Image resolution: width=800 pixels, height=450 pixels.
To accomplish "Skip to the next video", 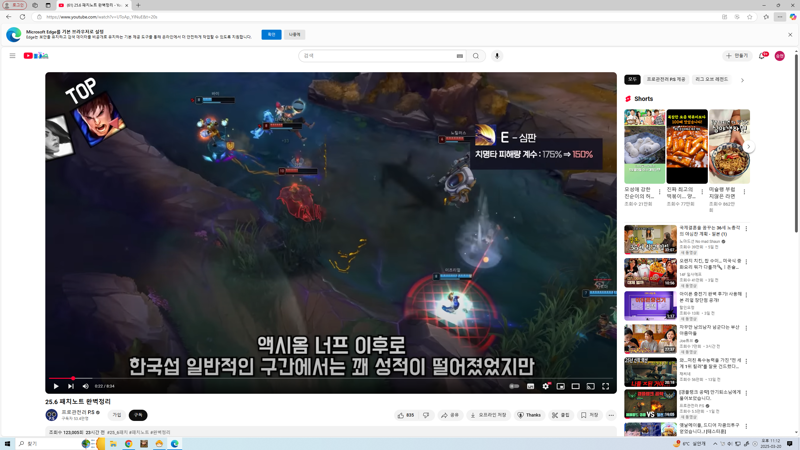I will coord(70,386).
